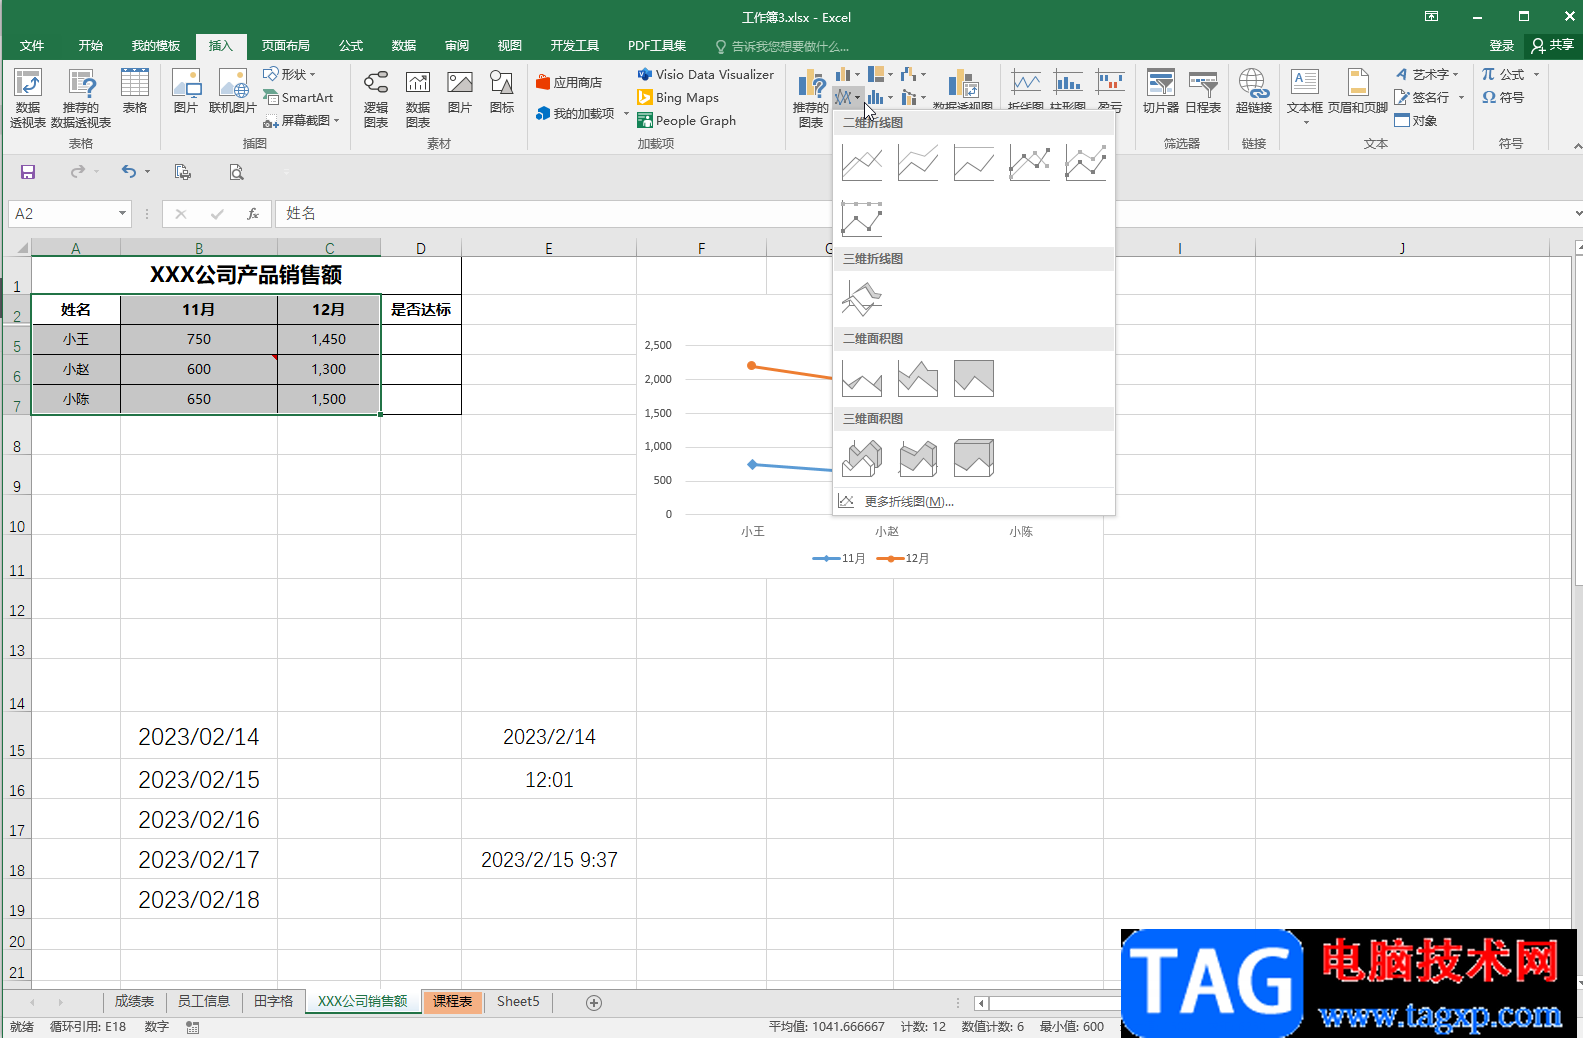This screenshot has height=1038, width=1583.
Task: Insert a PivotTable (数据透视表)
Action: click(x=28, y=98)
